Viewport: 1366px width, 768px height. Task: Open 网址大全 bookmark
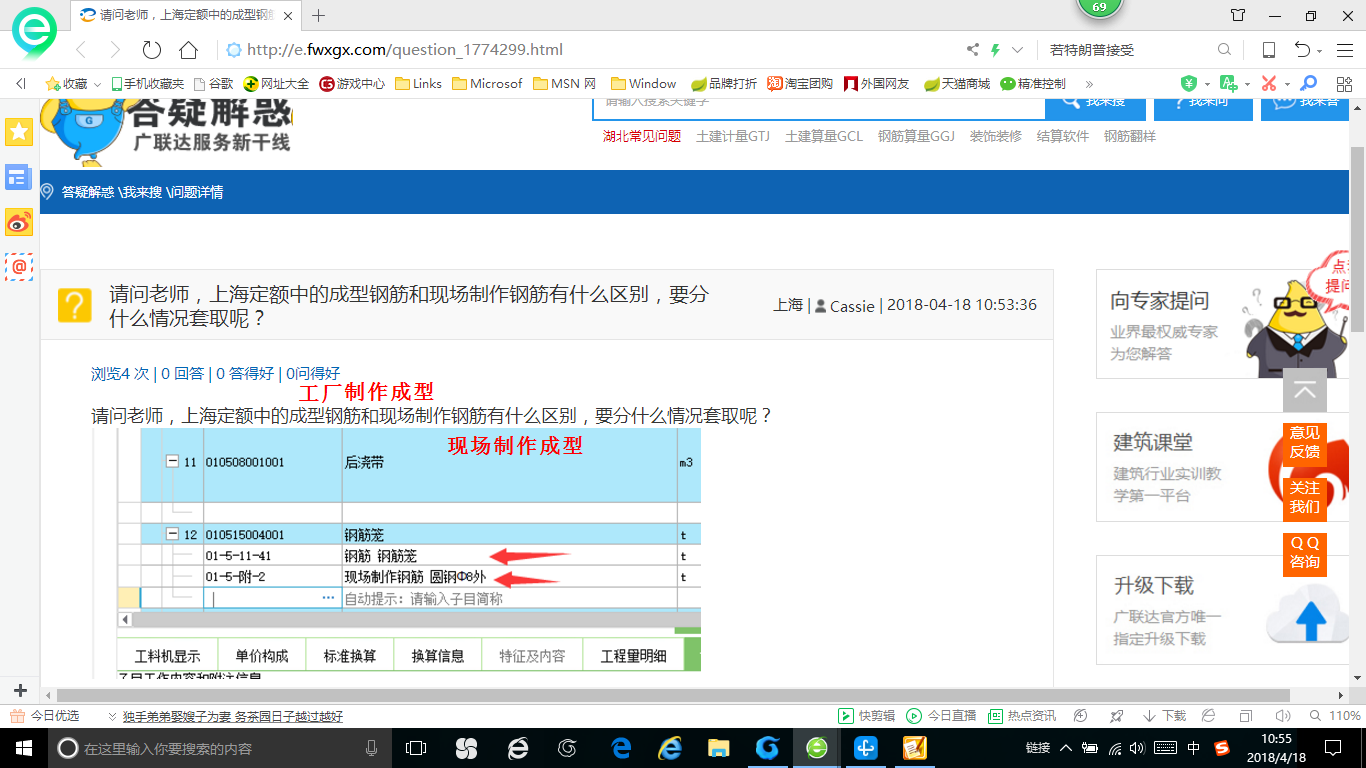(277, 84)
